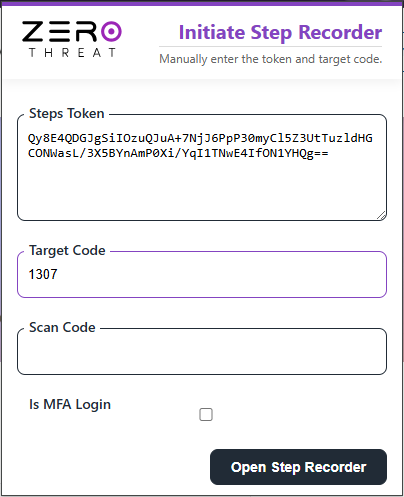Click the Is MFA Login label
Screen dimensions: 404x497
[x=70, y=404]
